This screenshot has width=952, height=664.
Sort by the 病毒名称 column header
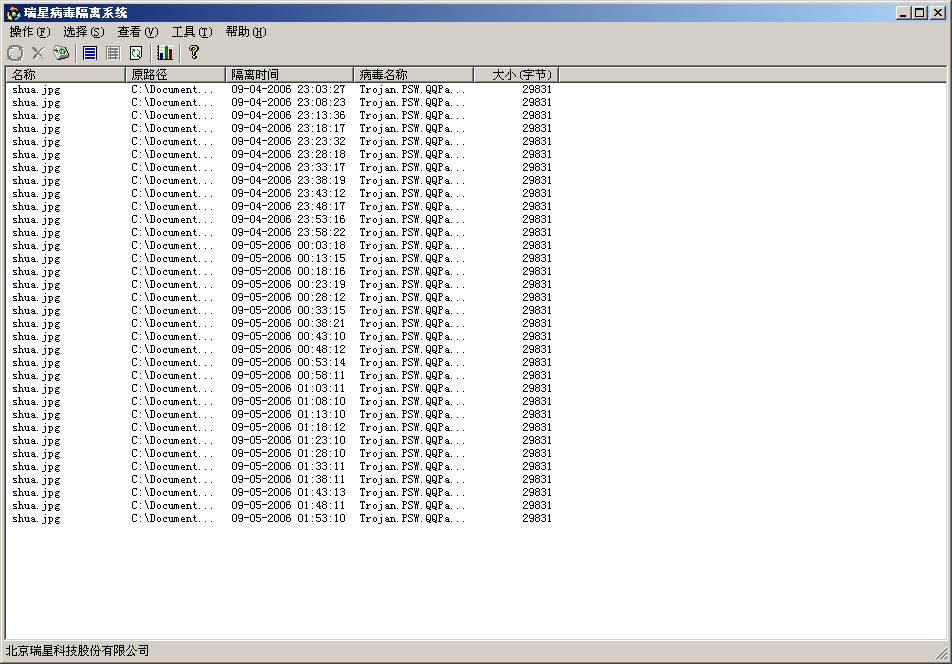pos(413,75)
